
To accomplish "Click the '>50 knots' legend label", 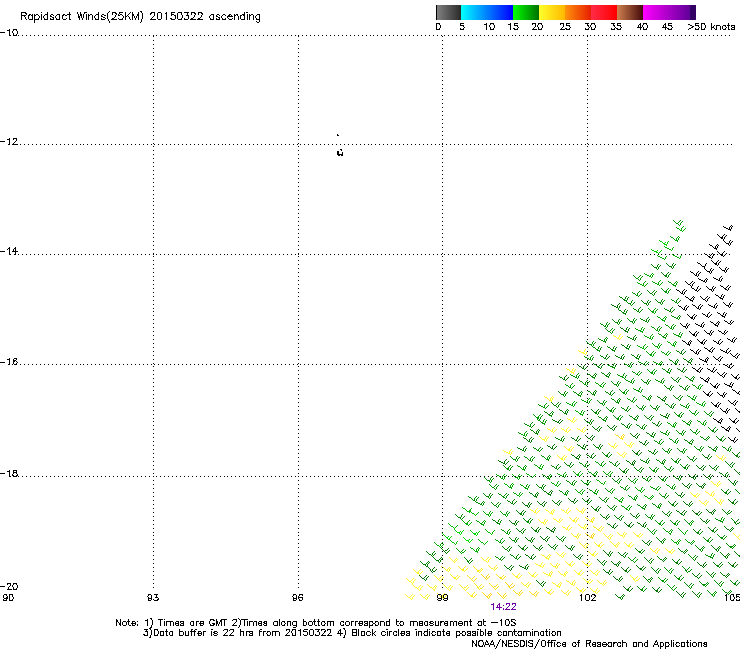I will click(711, 27).
